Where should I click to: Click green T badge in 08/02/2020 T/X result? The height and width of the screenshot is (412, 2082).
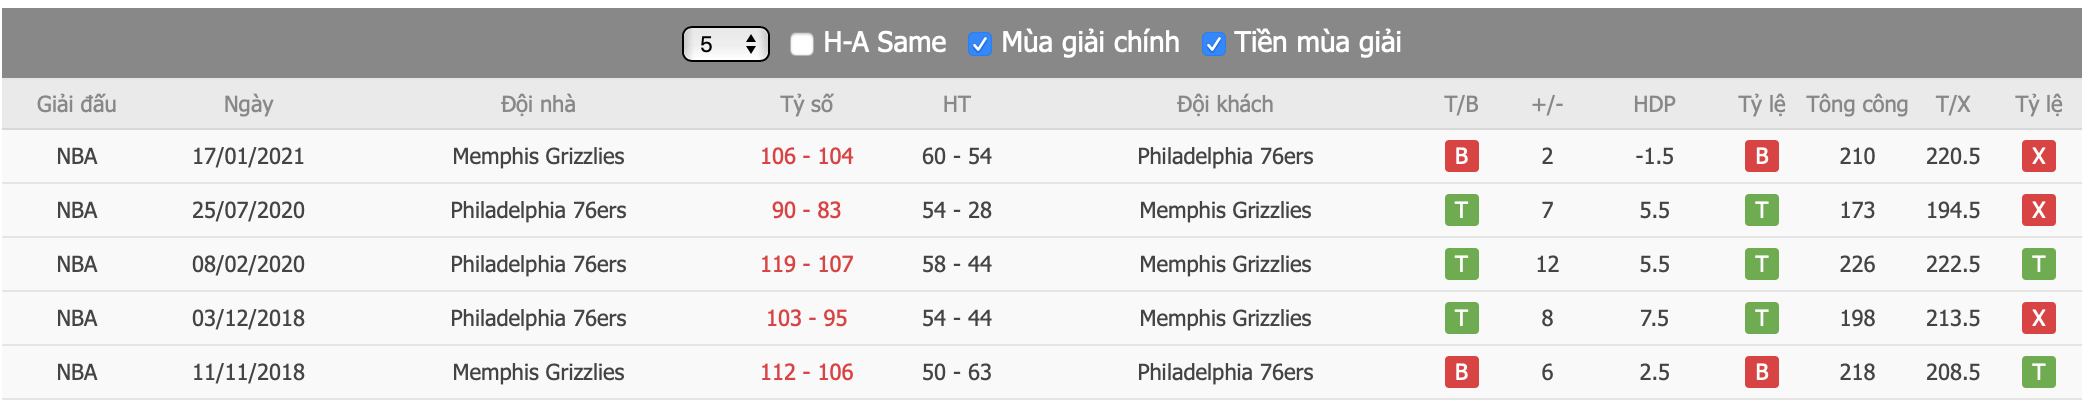[2038, 264]
